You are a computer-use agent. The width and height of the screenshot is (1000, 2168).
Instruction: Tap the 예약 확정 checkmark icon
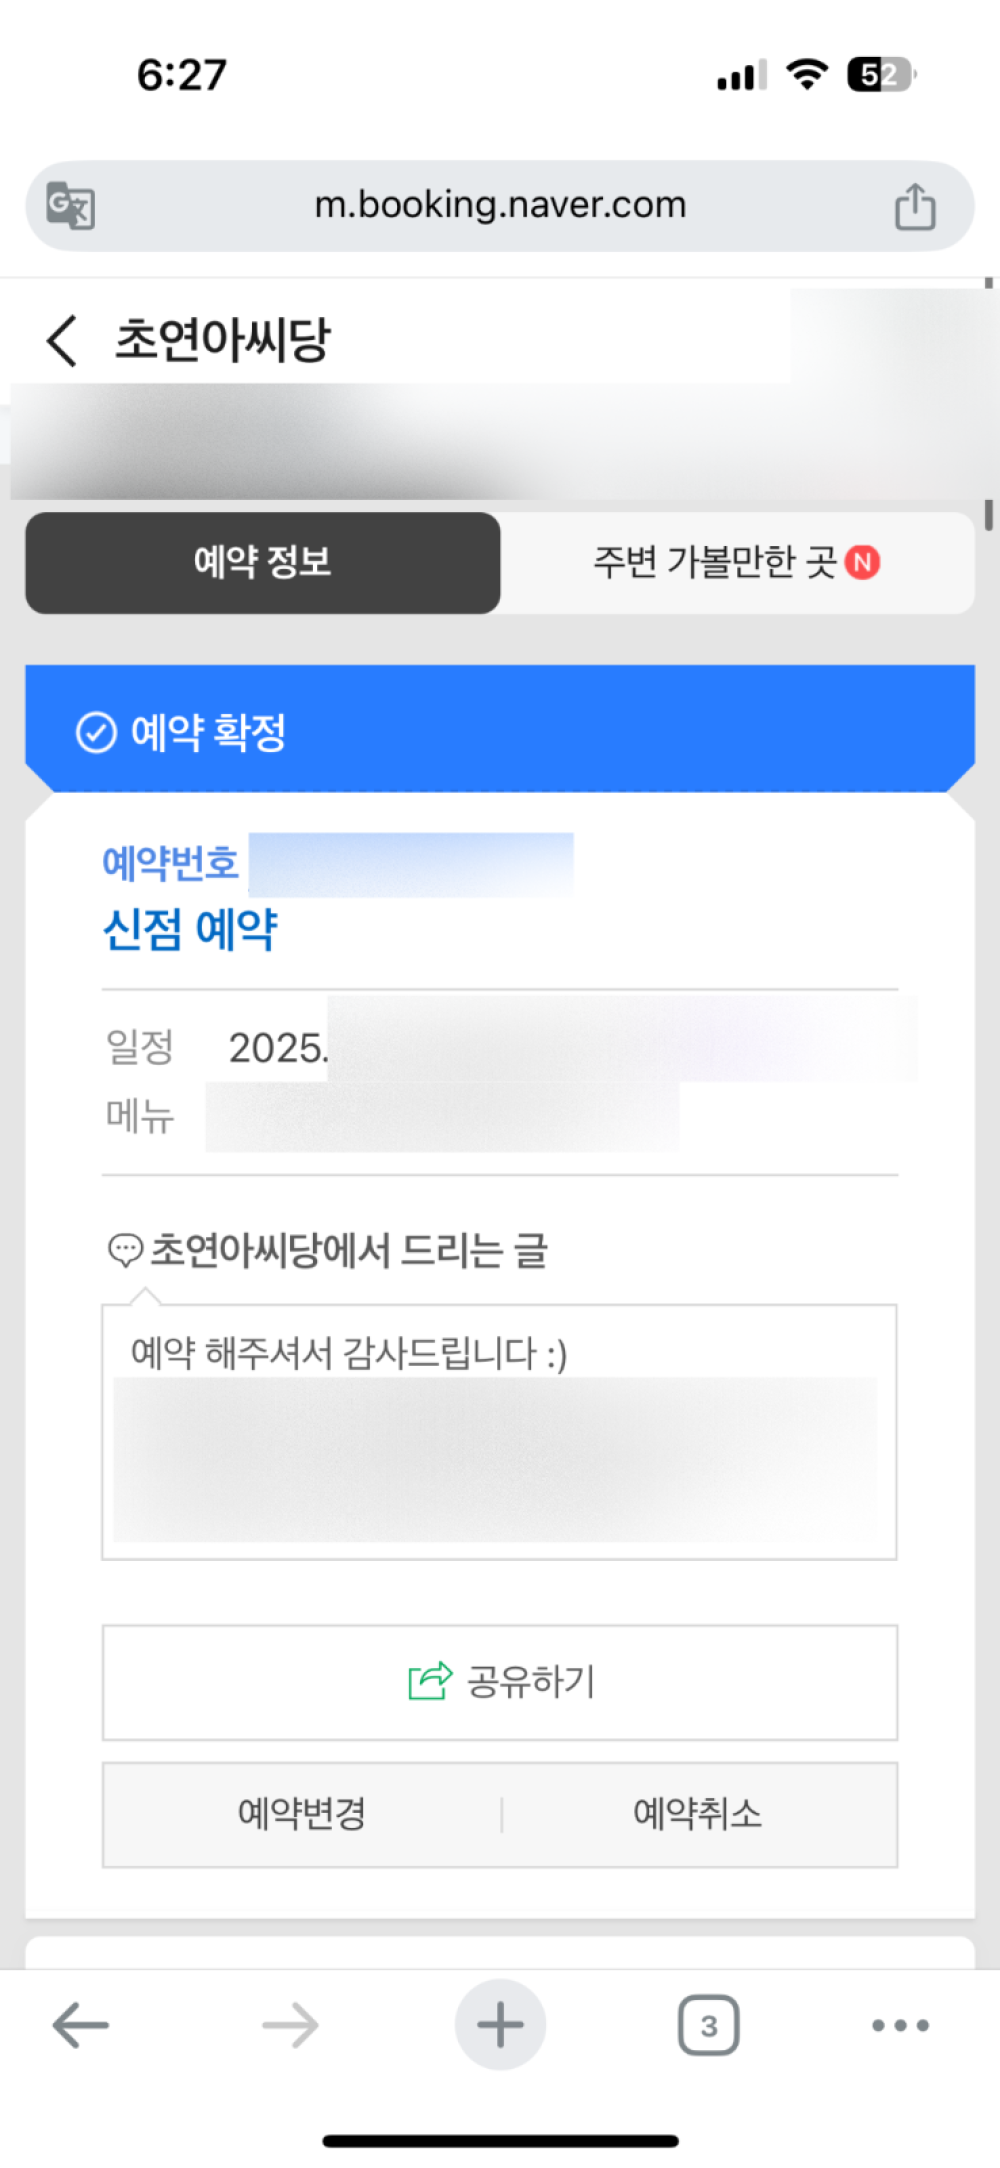(x=96, y=733)
